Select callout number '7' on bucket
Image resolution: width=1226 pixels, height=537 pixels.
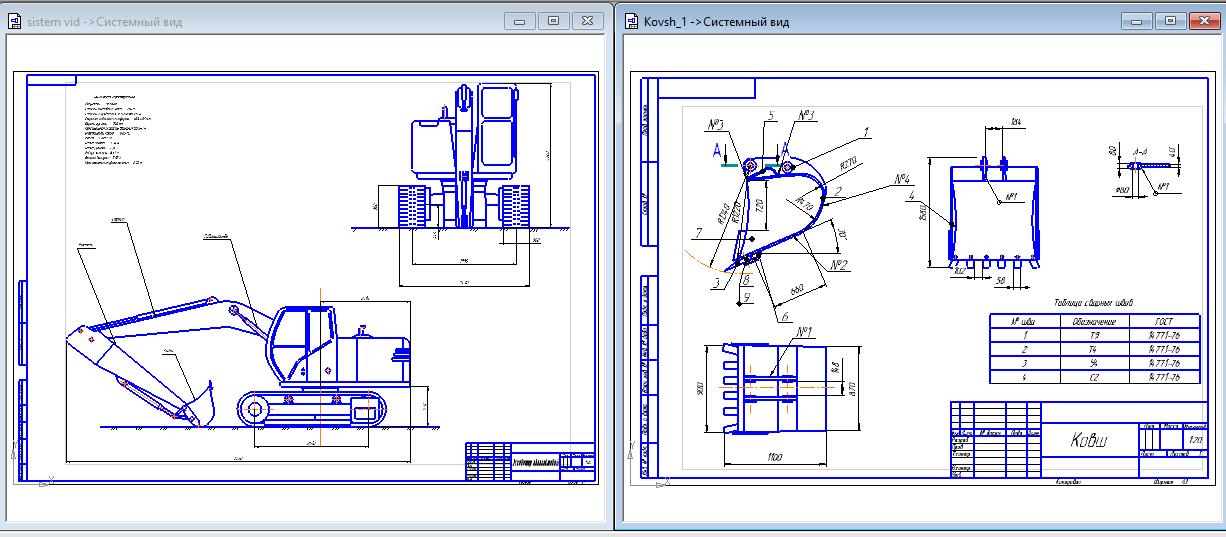coord(699,232)
